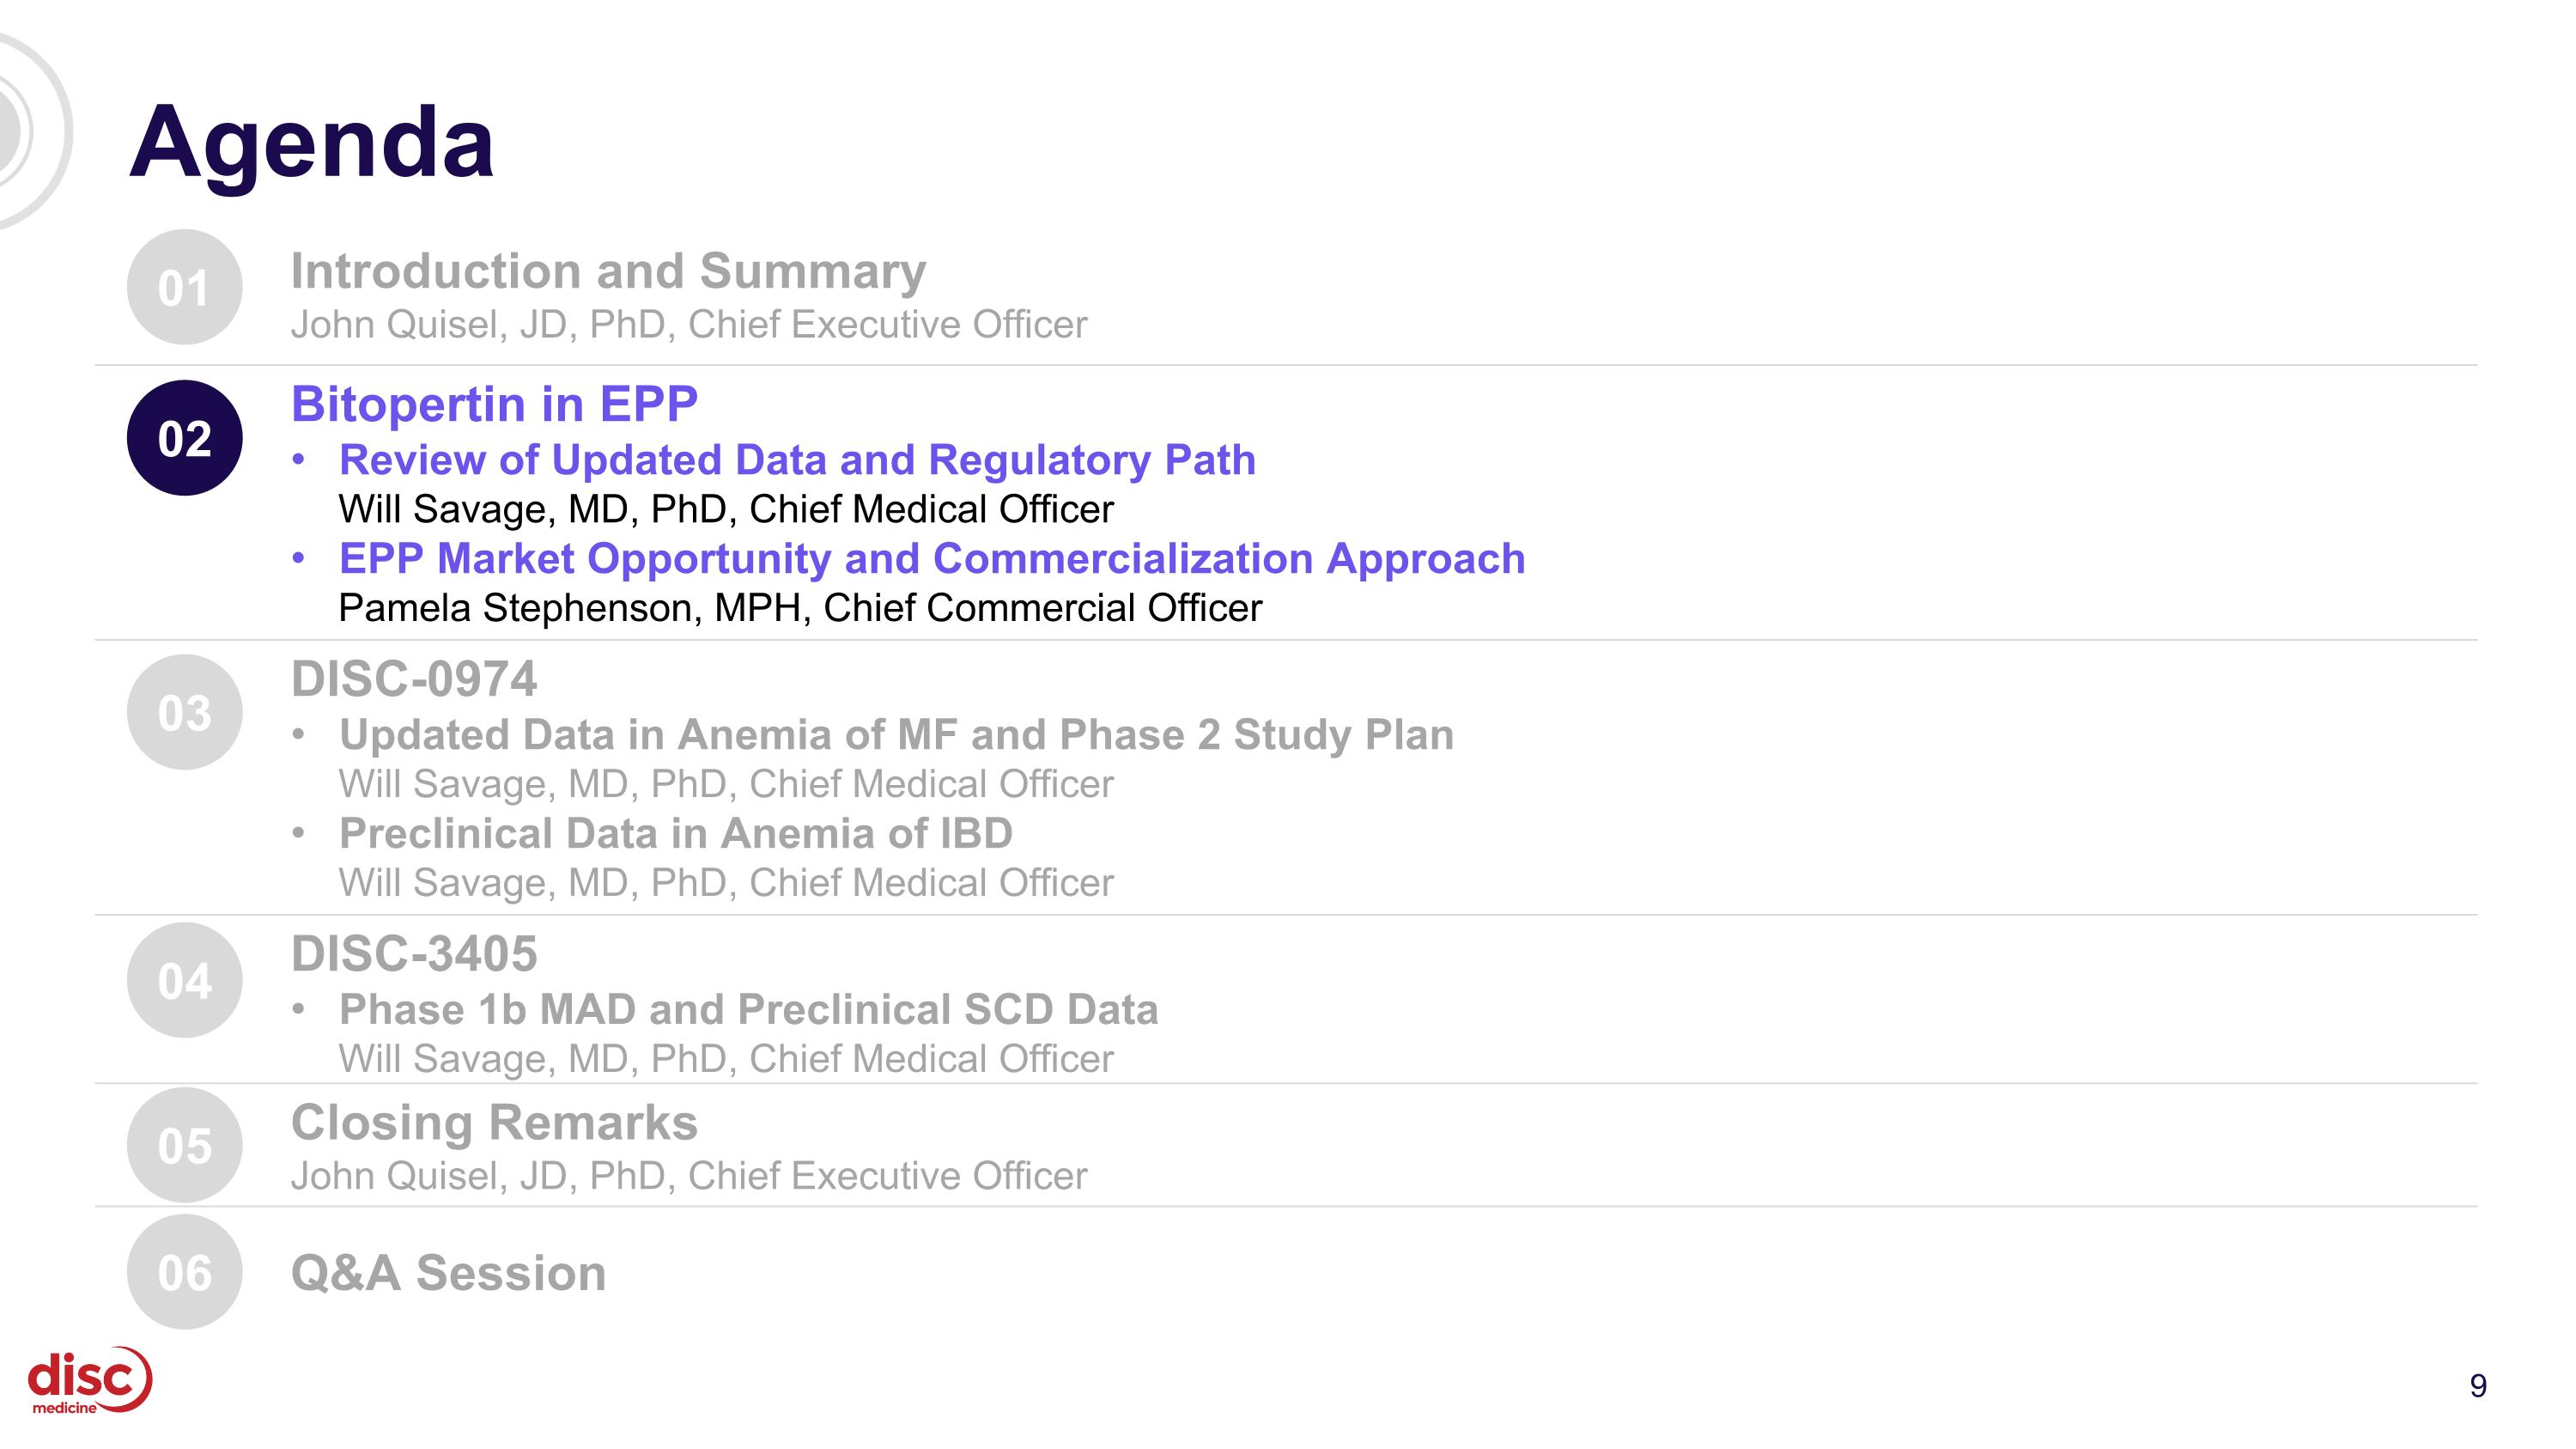The image size is (2576, 1449).
Task: Open Introduction and Summary heading
Action: (608, 271)
